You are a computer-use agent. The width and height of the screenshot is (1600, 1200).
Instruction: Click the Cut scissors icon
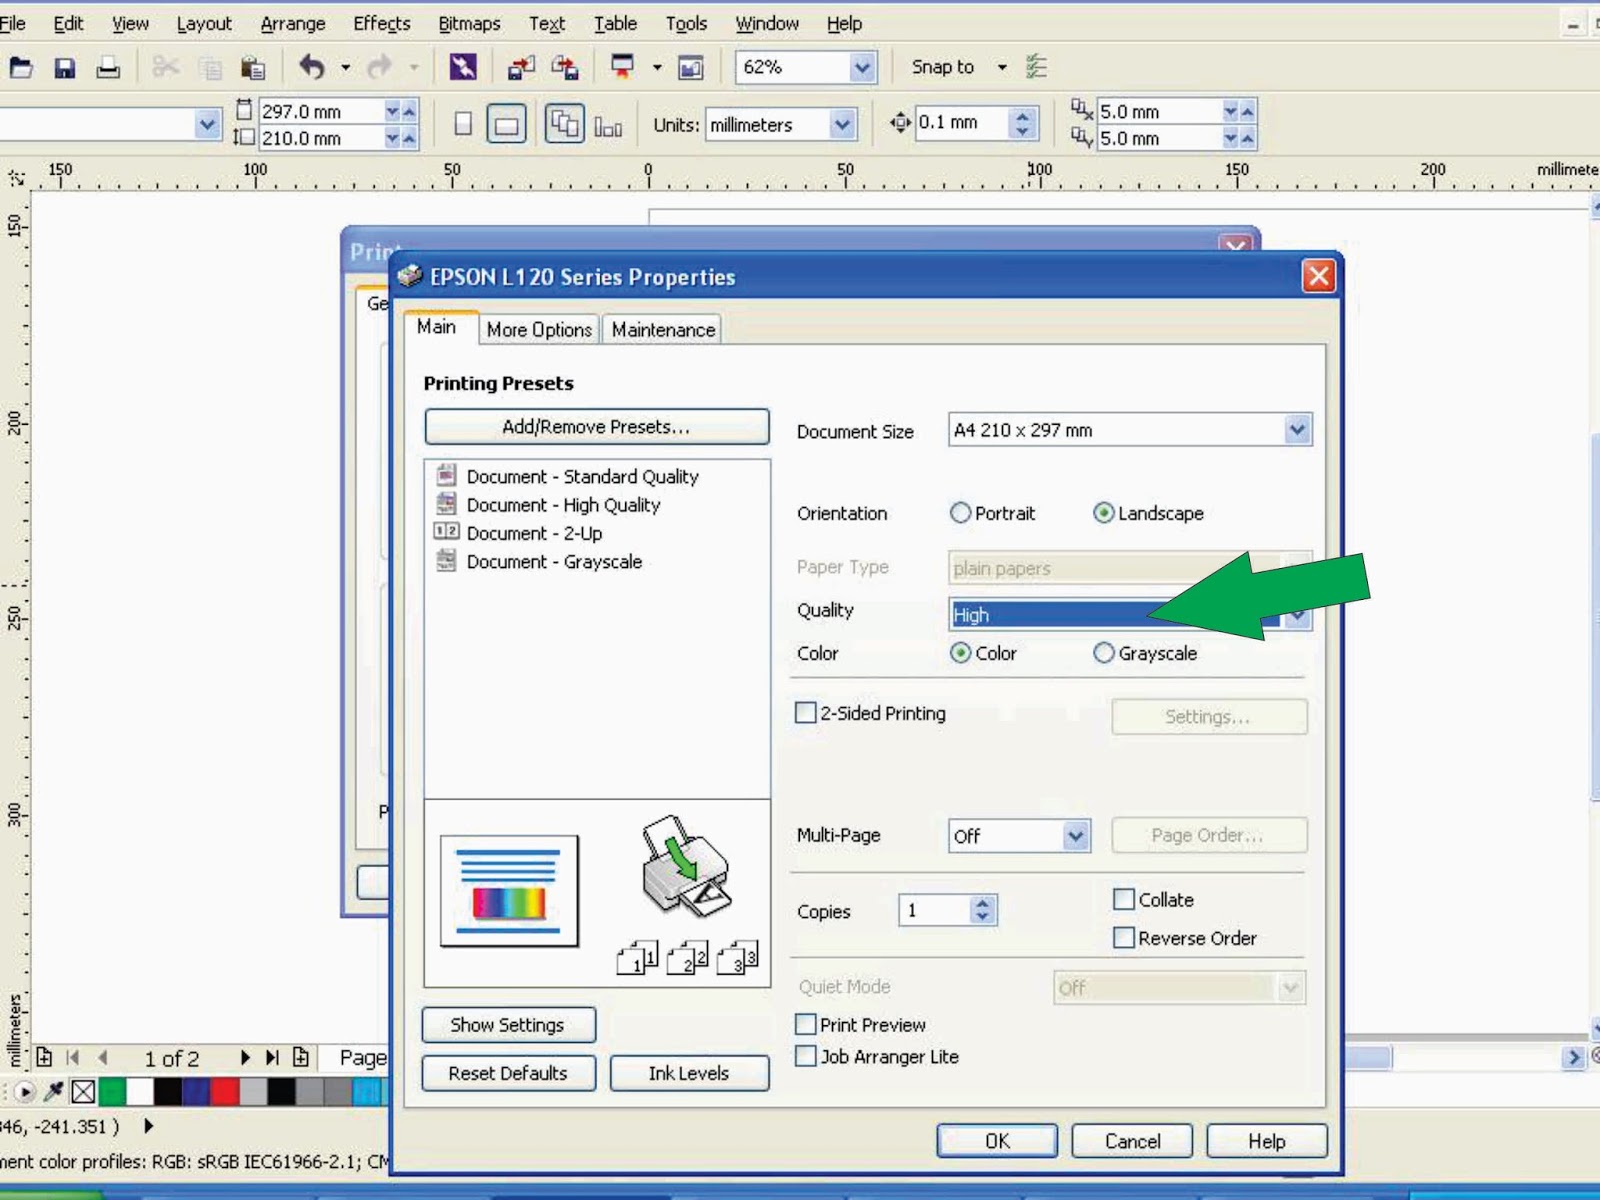click(166, 67)
